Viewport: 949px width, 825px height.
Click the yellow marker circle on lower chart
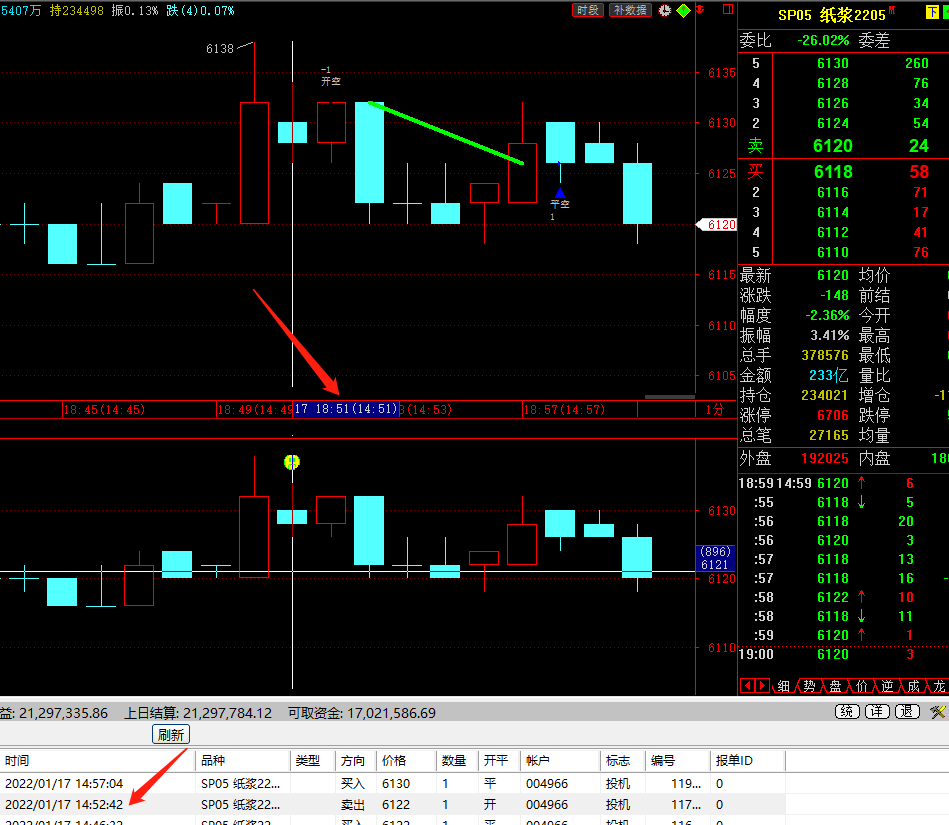tap(292, 462)
